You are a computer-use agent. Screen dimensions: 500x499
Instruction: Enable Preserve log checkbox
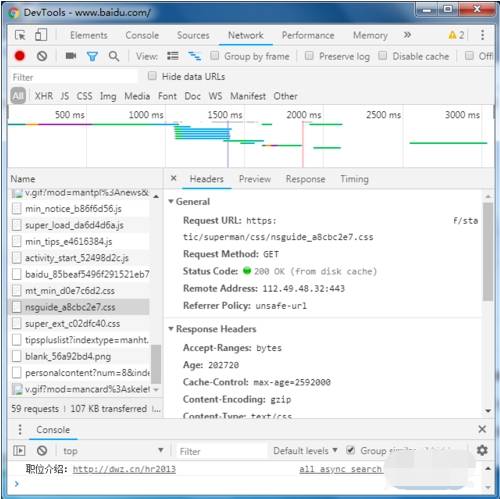coord(309,55)
